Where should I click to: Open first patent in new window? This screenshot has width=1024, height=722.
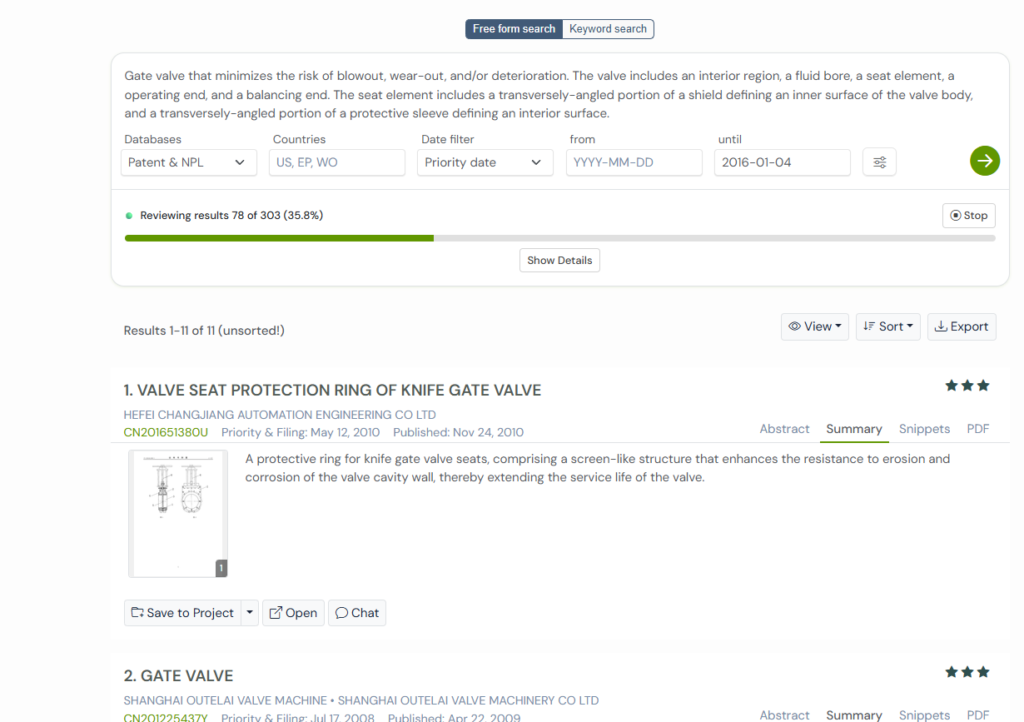point(293,613)
